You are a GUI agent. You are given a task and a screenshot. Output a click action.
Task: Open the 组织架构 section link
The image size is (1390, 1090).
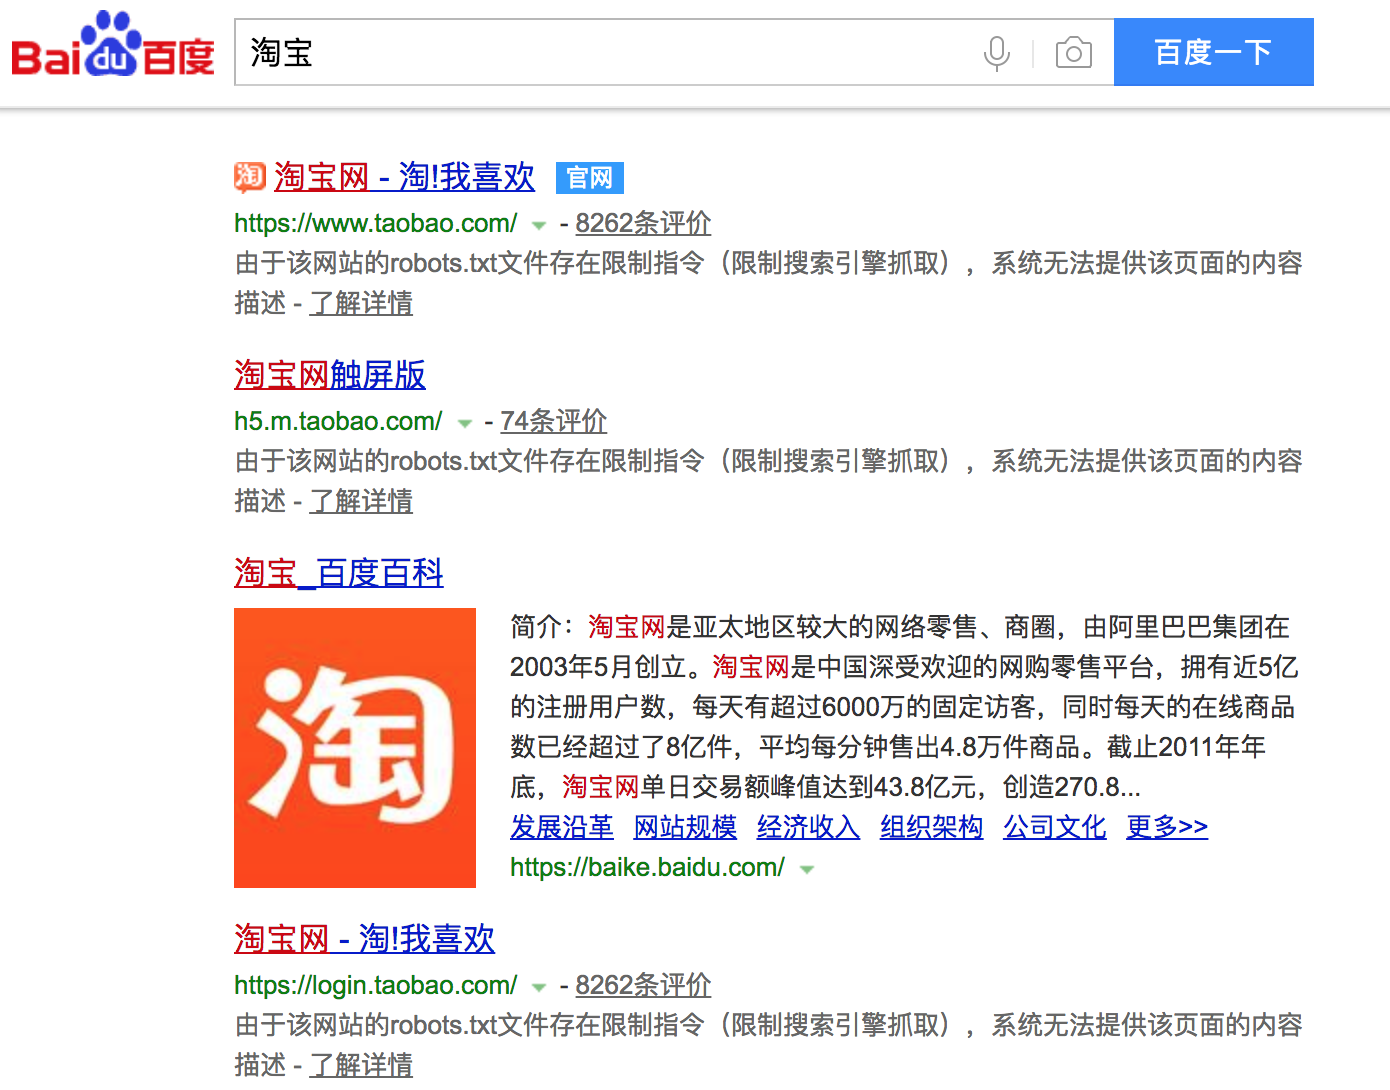pos(931,827)
